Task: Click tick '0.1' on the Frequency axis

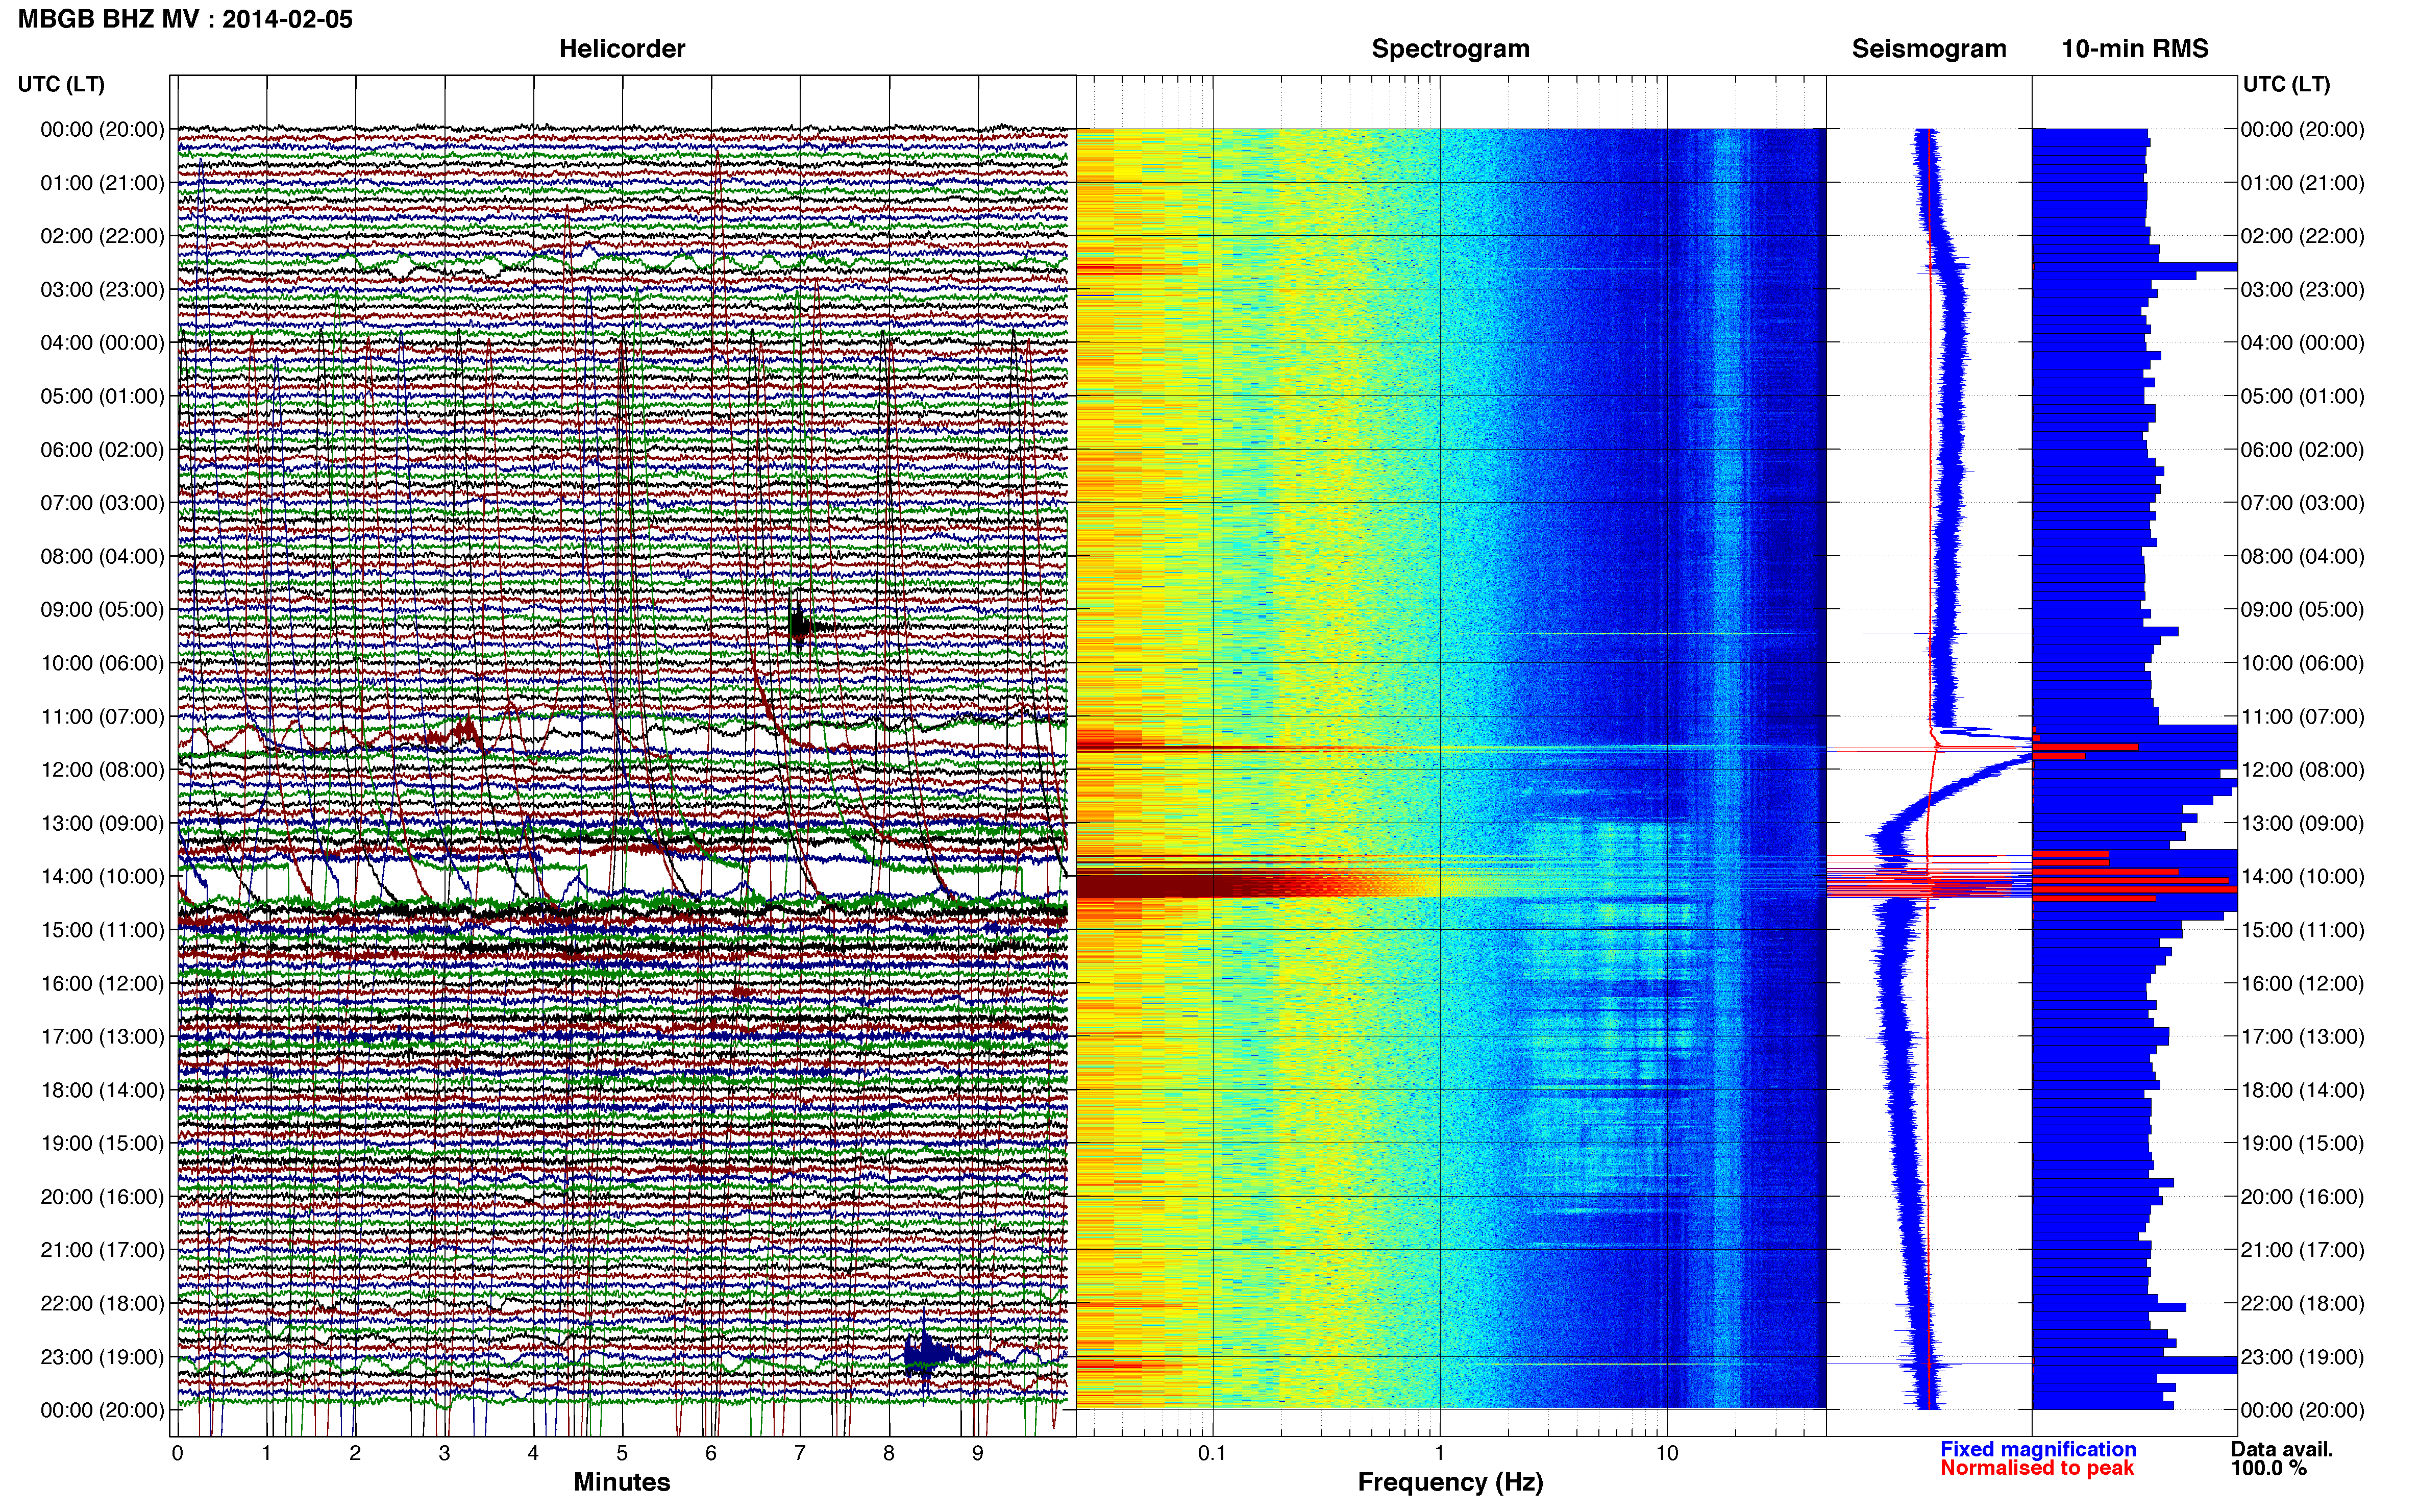Action: (x=1212, y=1453)
